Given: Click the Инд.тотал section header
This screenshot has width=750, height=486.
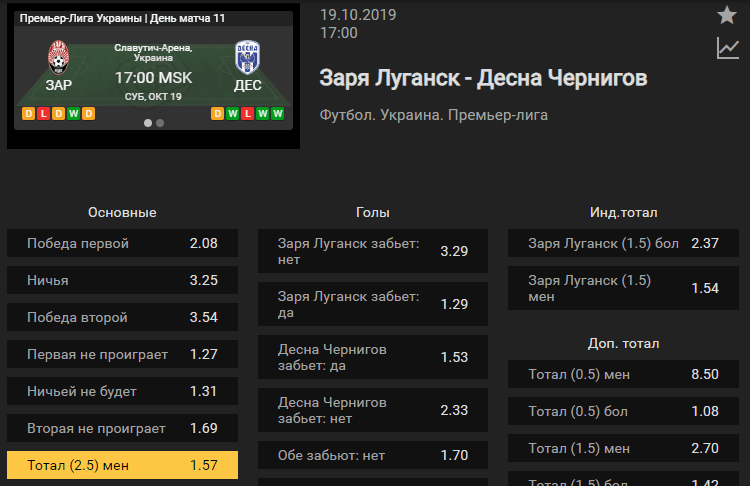Looking at the screenshot, I should point(623,212).
